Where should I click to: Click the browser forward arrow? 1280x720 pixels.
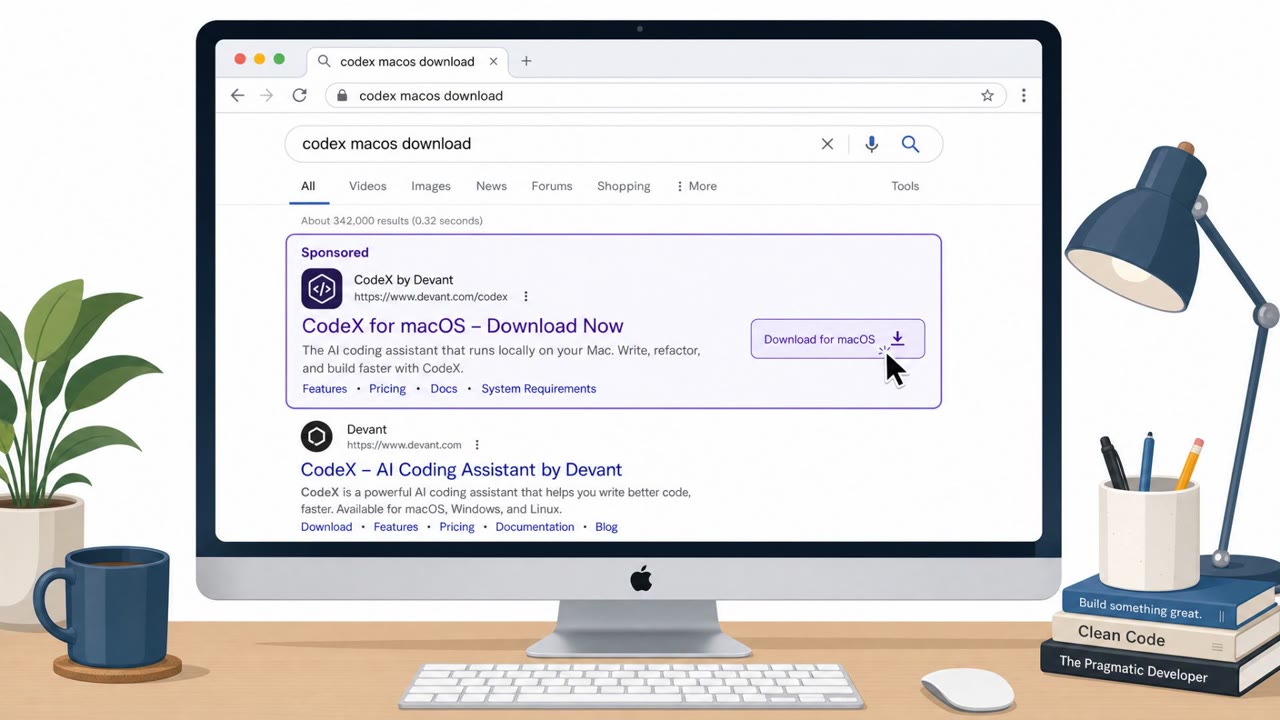pos(267,96)
